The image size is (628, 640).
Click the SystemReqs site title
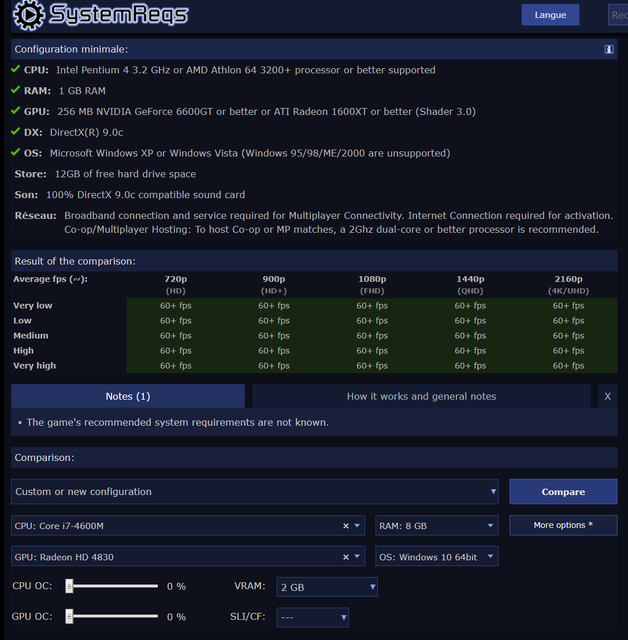119,14
